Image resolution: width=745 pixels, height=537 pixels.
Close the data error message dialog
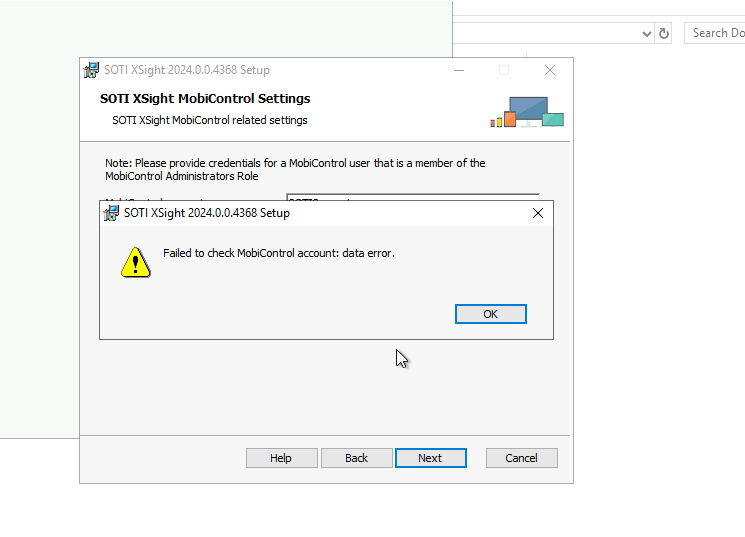point(538,213)
